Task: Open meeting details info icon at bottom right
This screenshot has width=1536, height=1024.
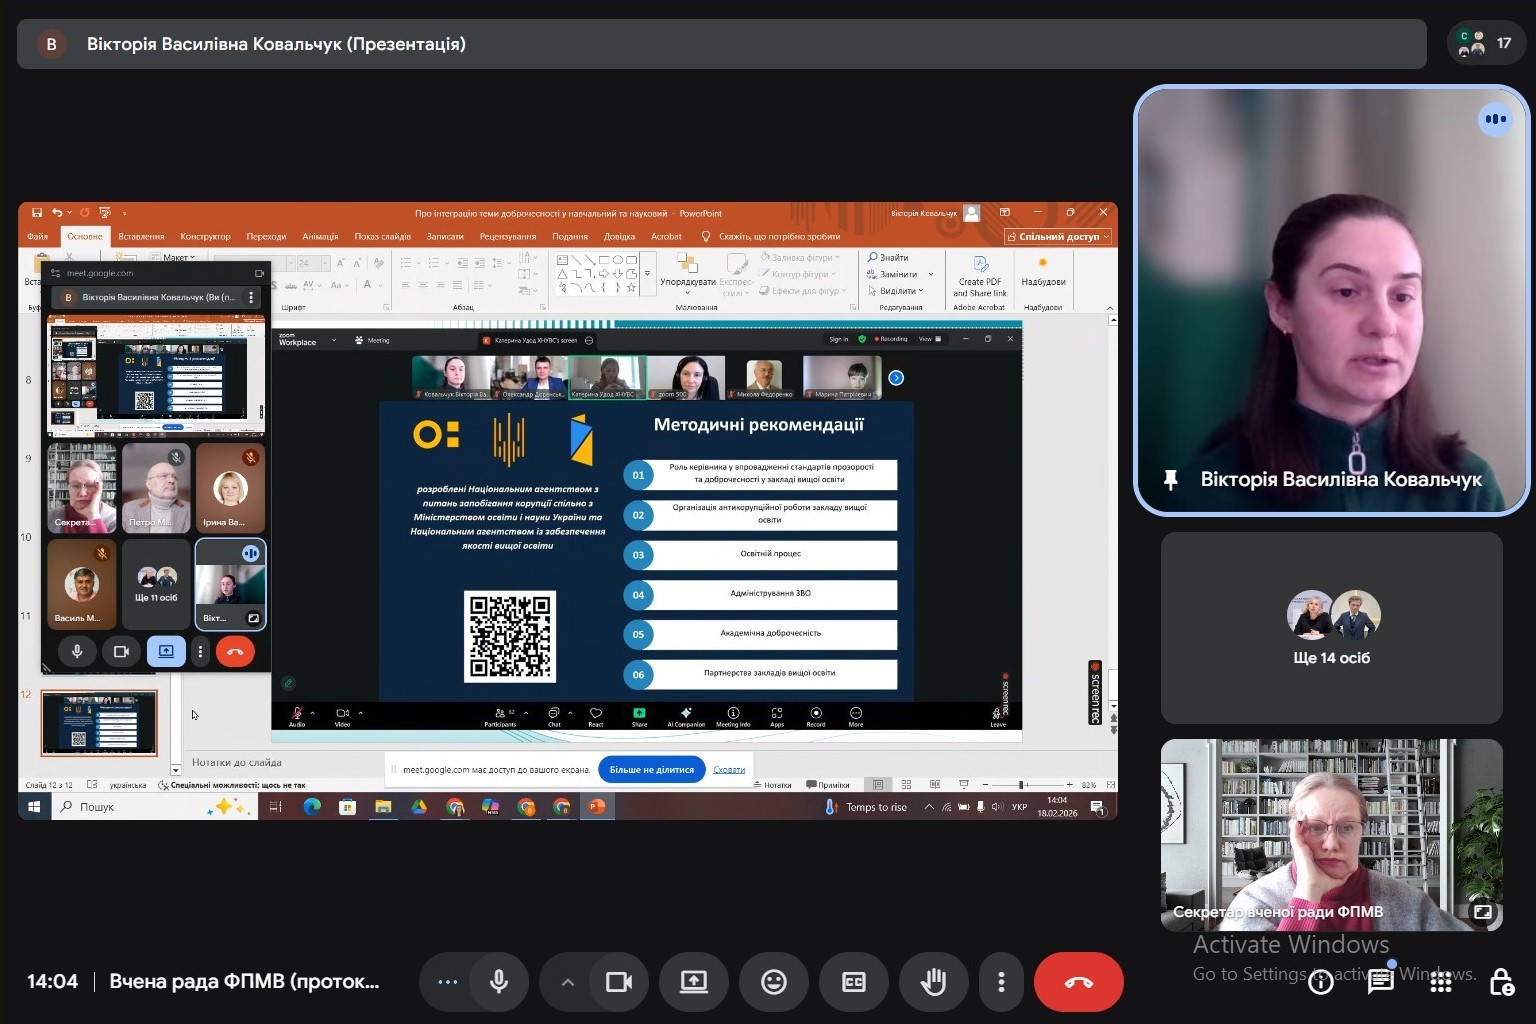Action: pos(1320,982)
